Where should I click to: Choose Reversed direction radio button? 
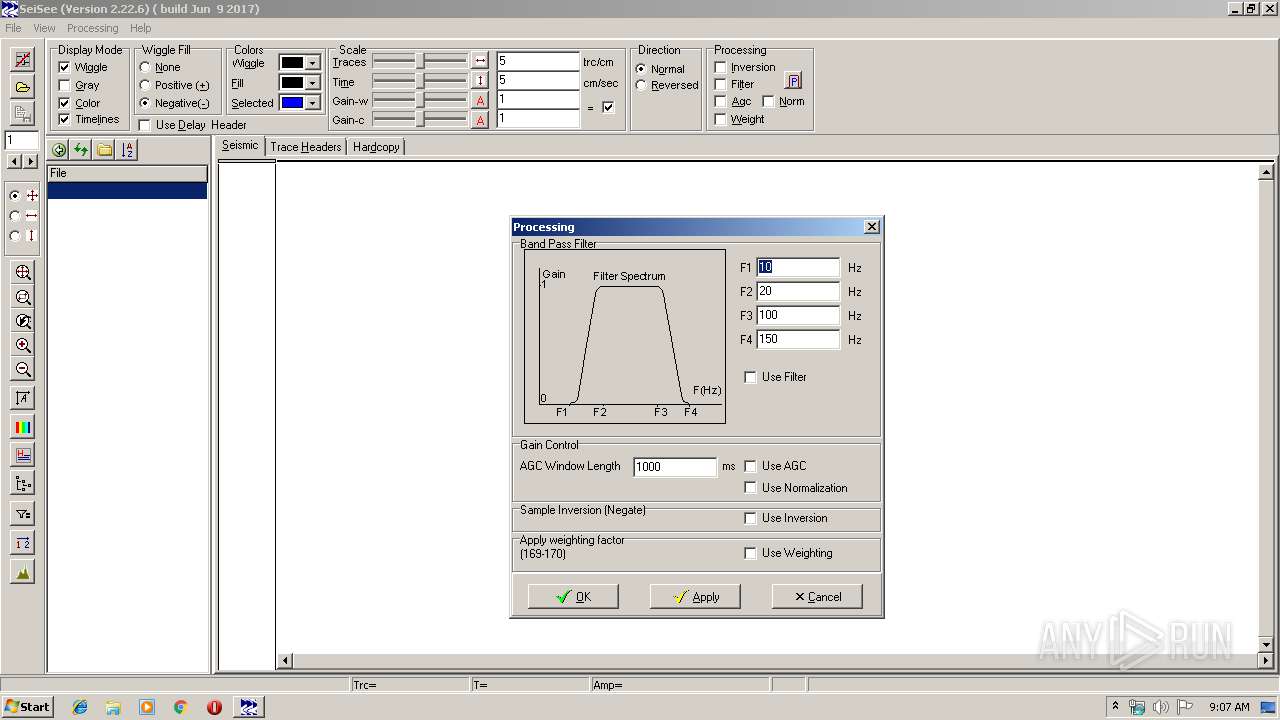coord(641,85)
